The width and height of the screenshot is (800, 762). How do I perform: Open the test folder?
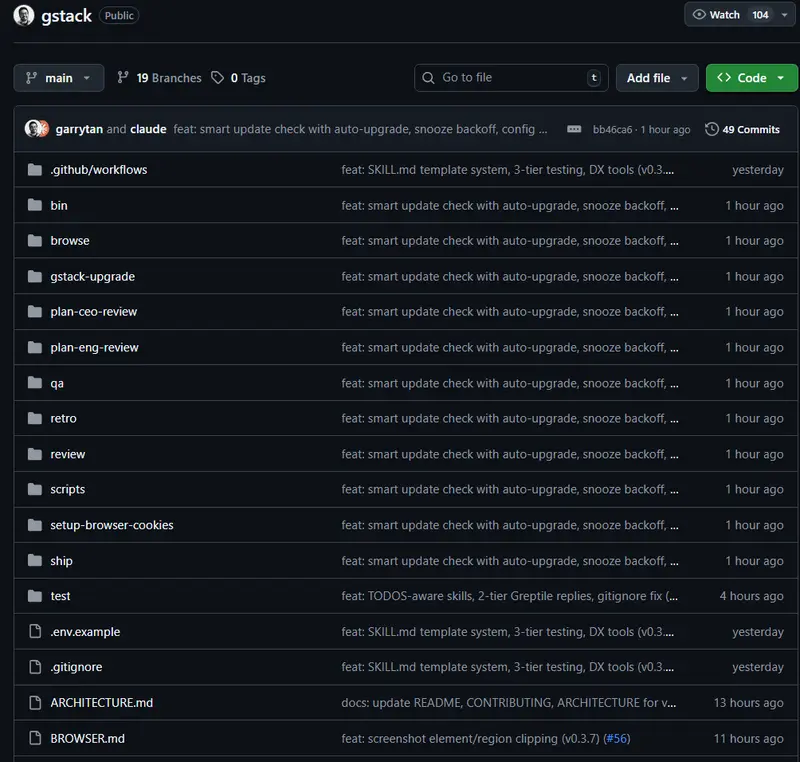coord(60,595)
